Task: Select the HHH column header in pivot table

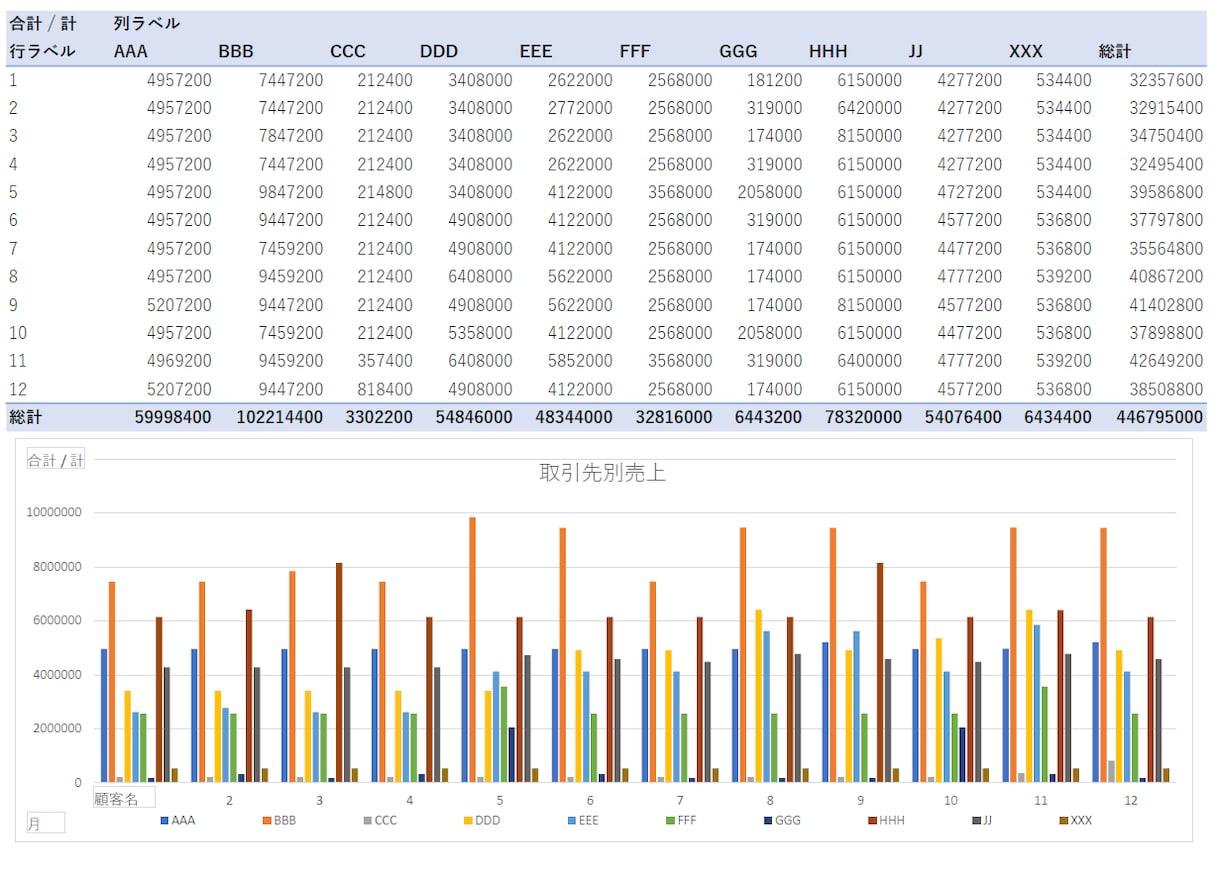Action: [x=828, y=51]
